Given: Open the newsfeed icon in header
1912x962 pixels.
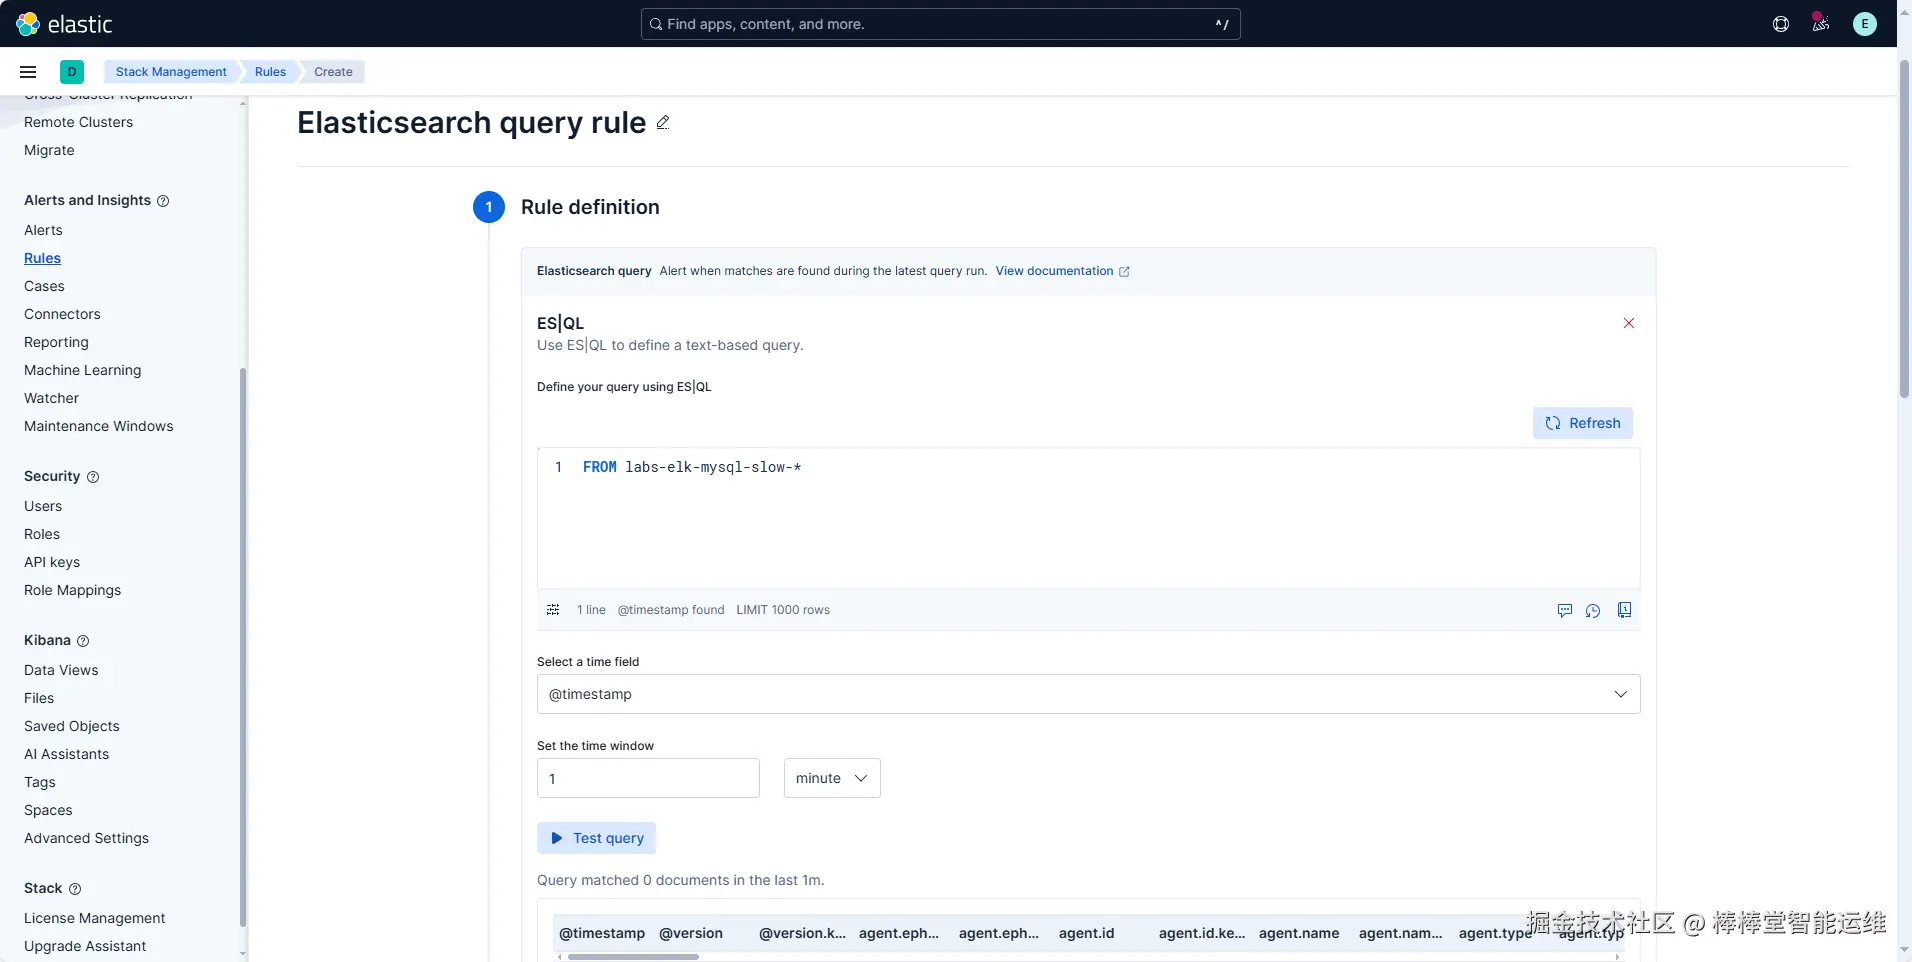Looking at the screenshot, I should pos(1821,24).
